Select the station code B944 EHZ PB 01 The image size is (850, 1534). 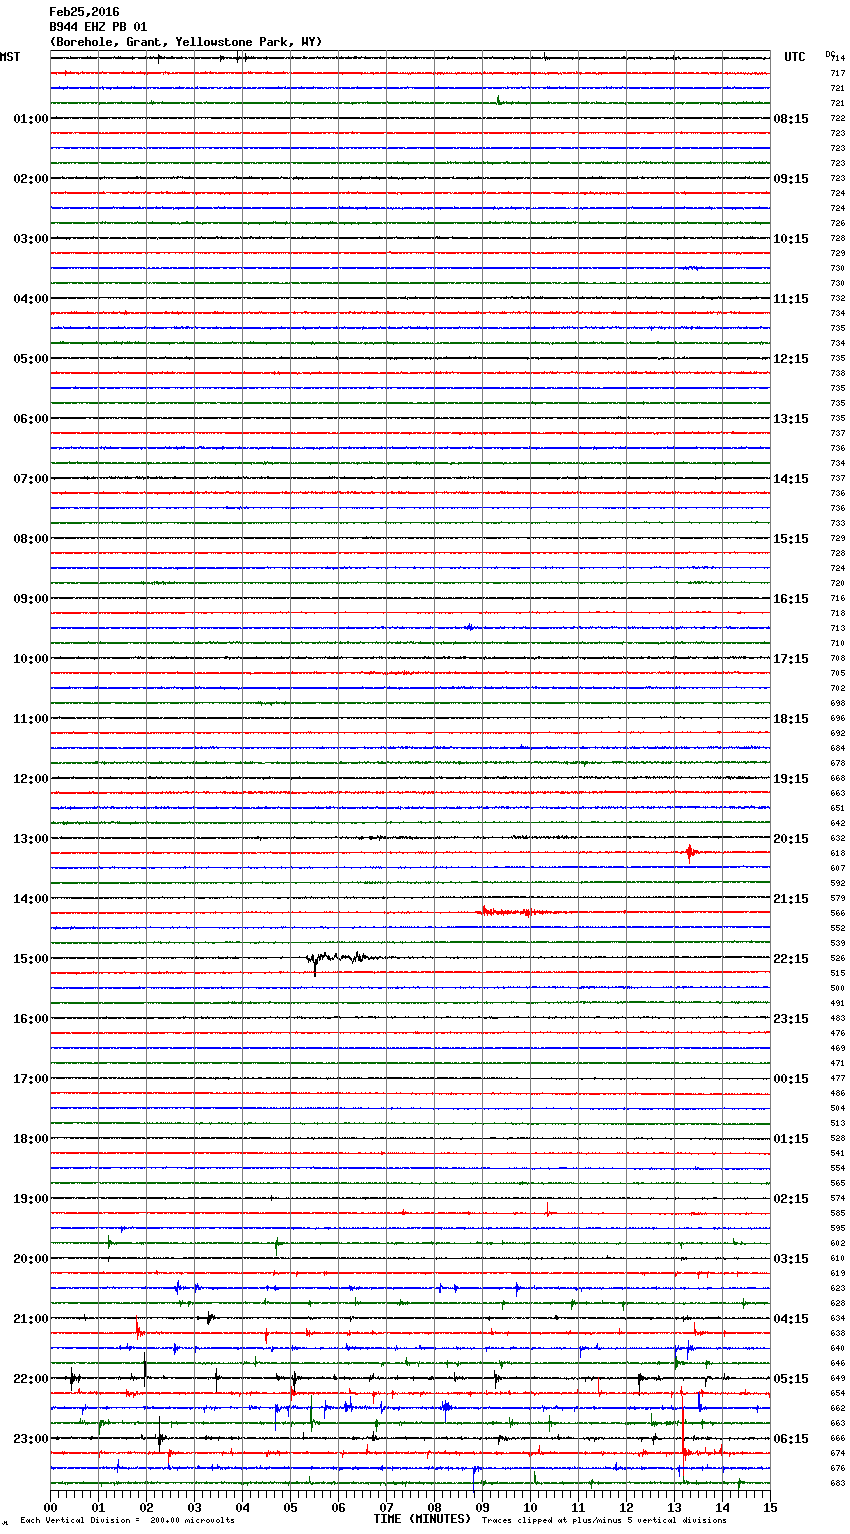click(x=98, y=27)
